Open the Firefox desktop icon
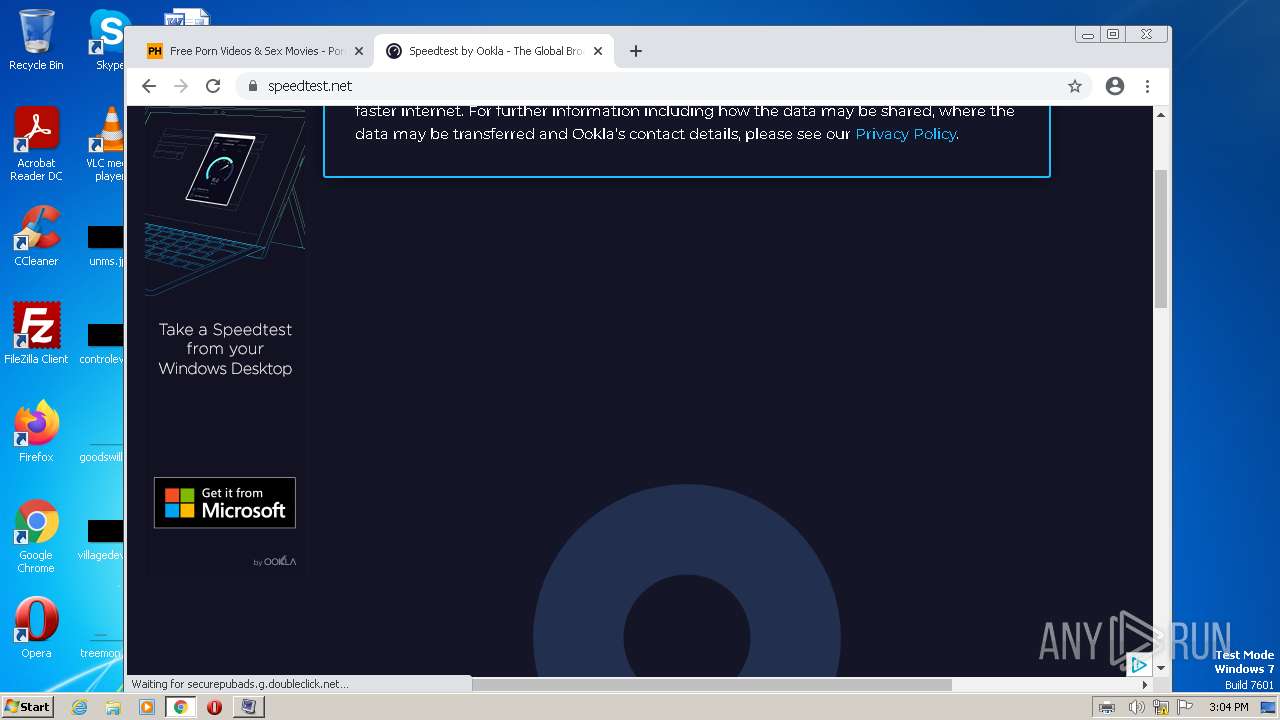The image size is (1280, 720). (x=36, y=432)
